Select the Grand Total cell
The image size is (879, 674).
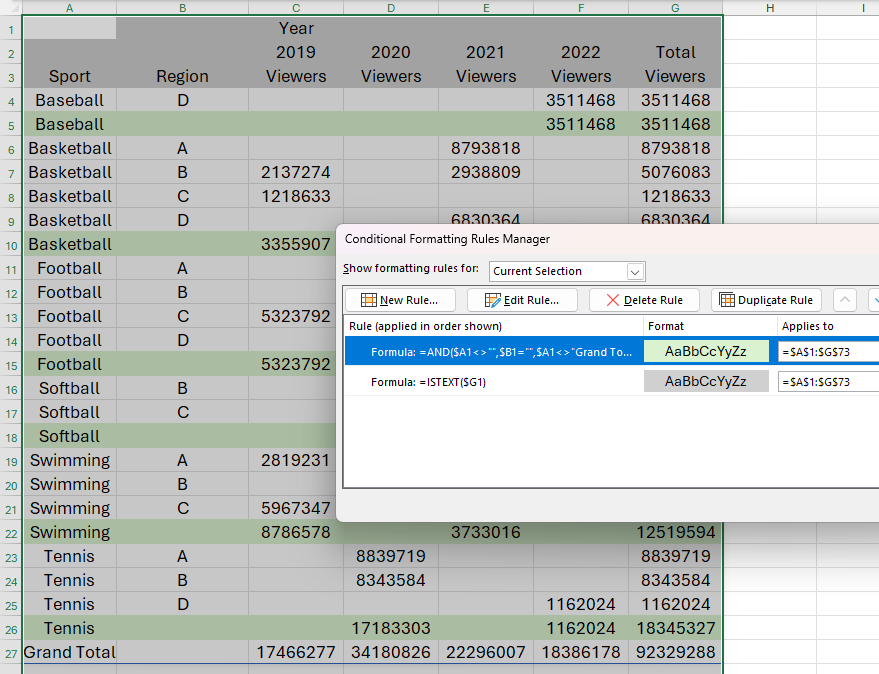(x=69, y=652)
